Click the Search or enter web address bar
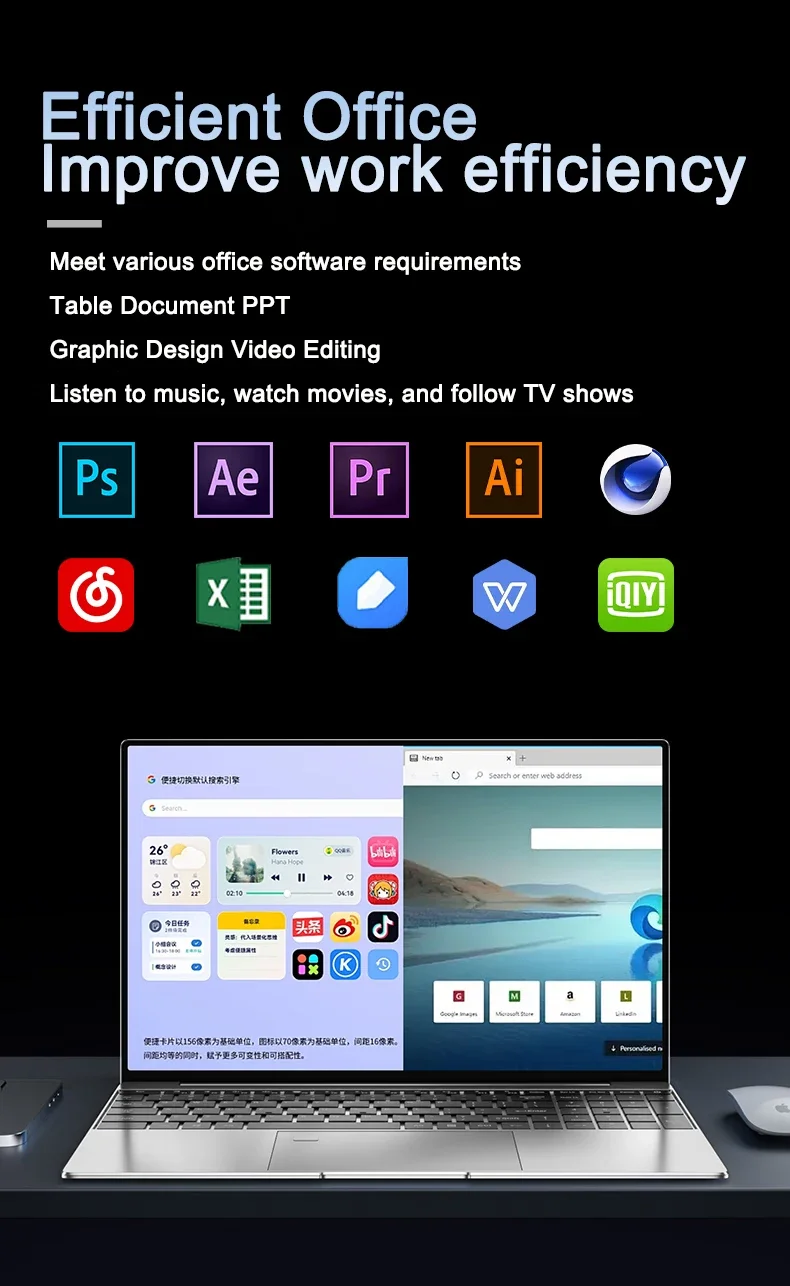The width and height of the screenshot is (790, 1286). point(566,775)
